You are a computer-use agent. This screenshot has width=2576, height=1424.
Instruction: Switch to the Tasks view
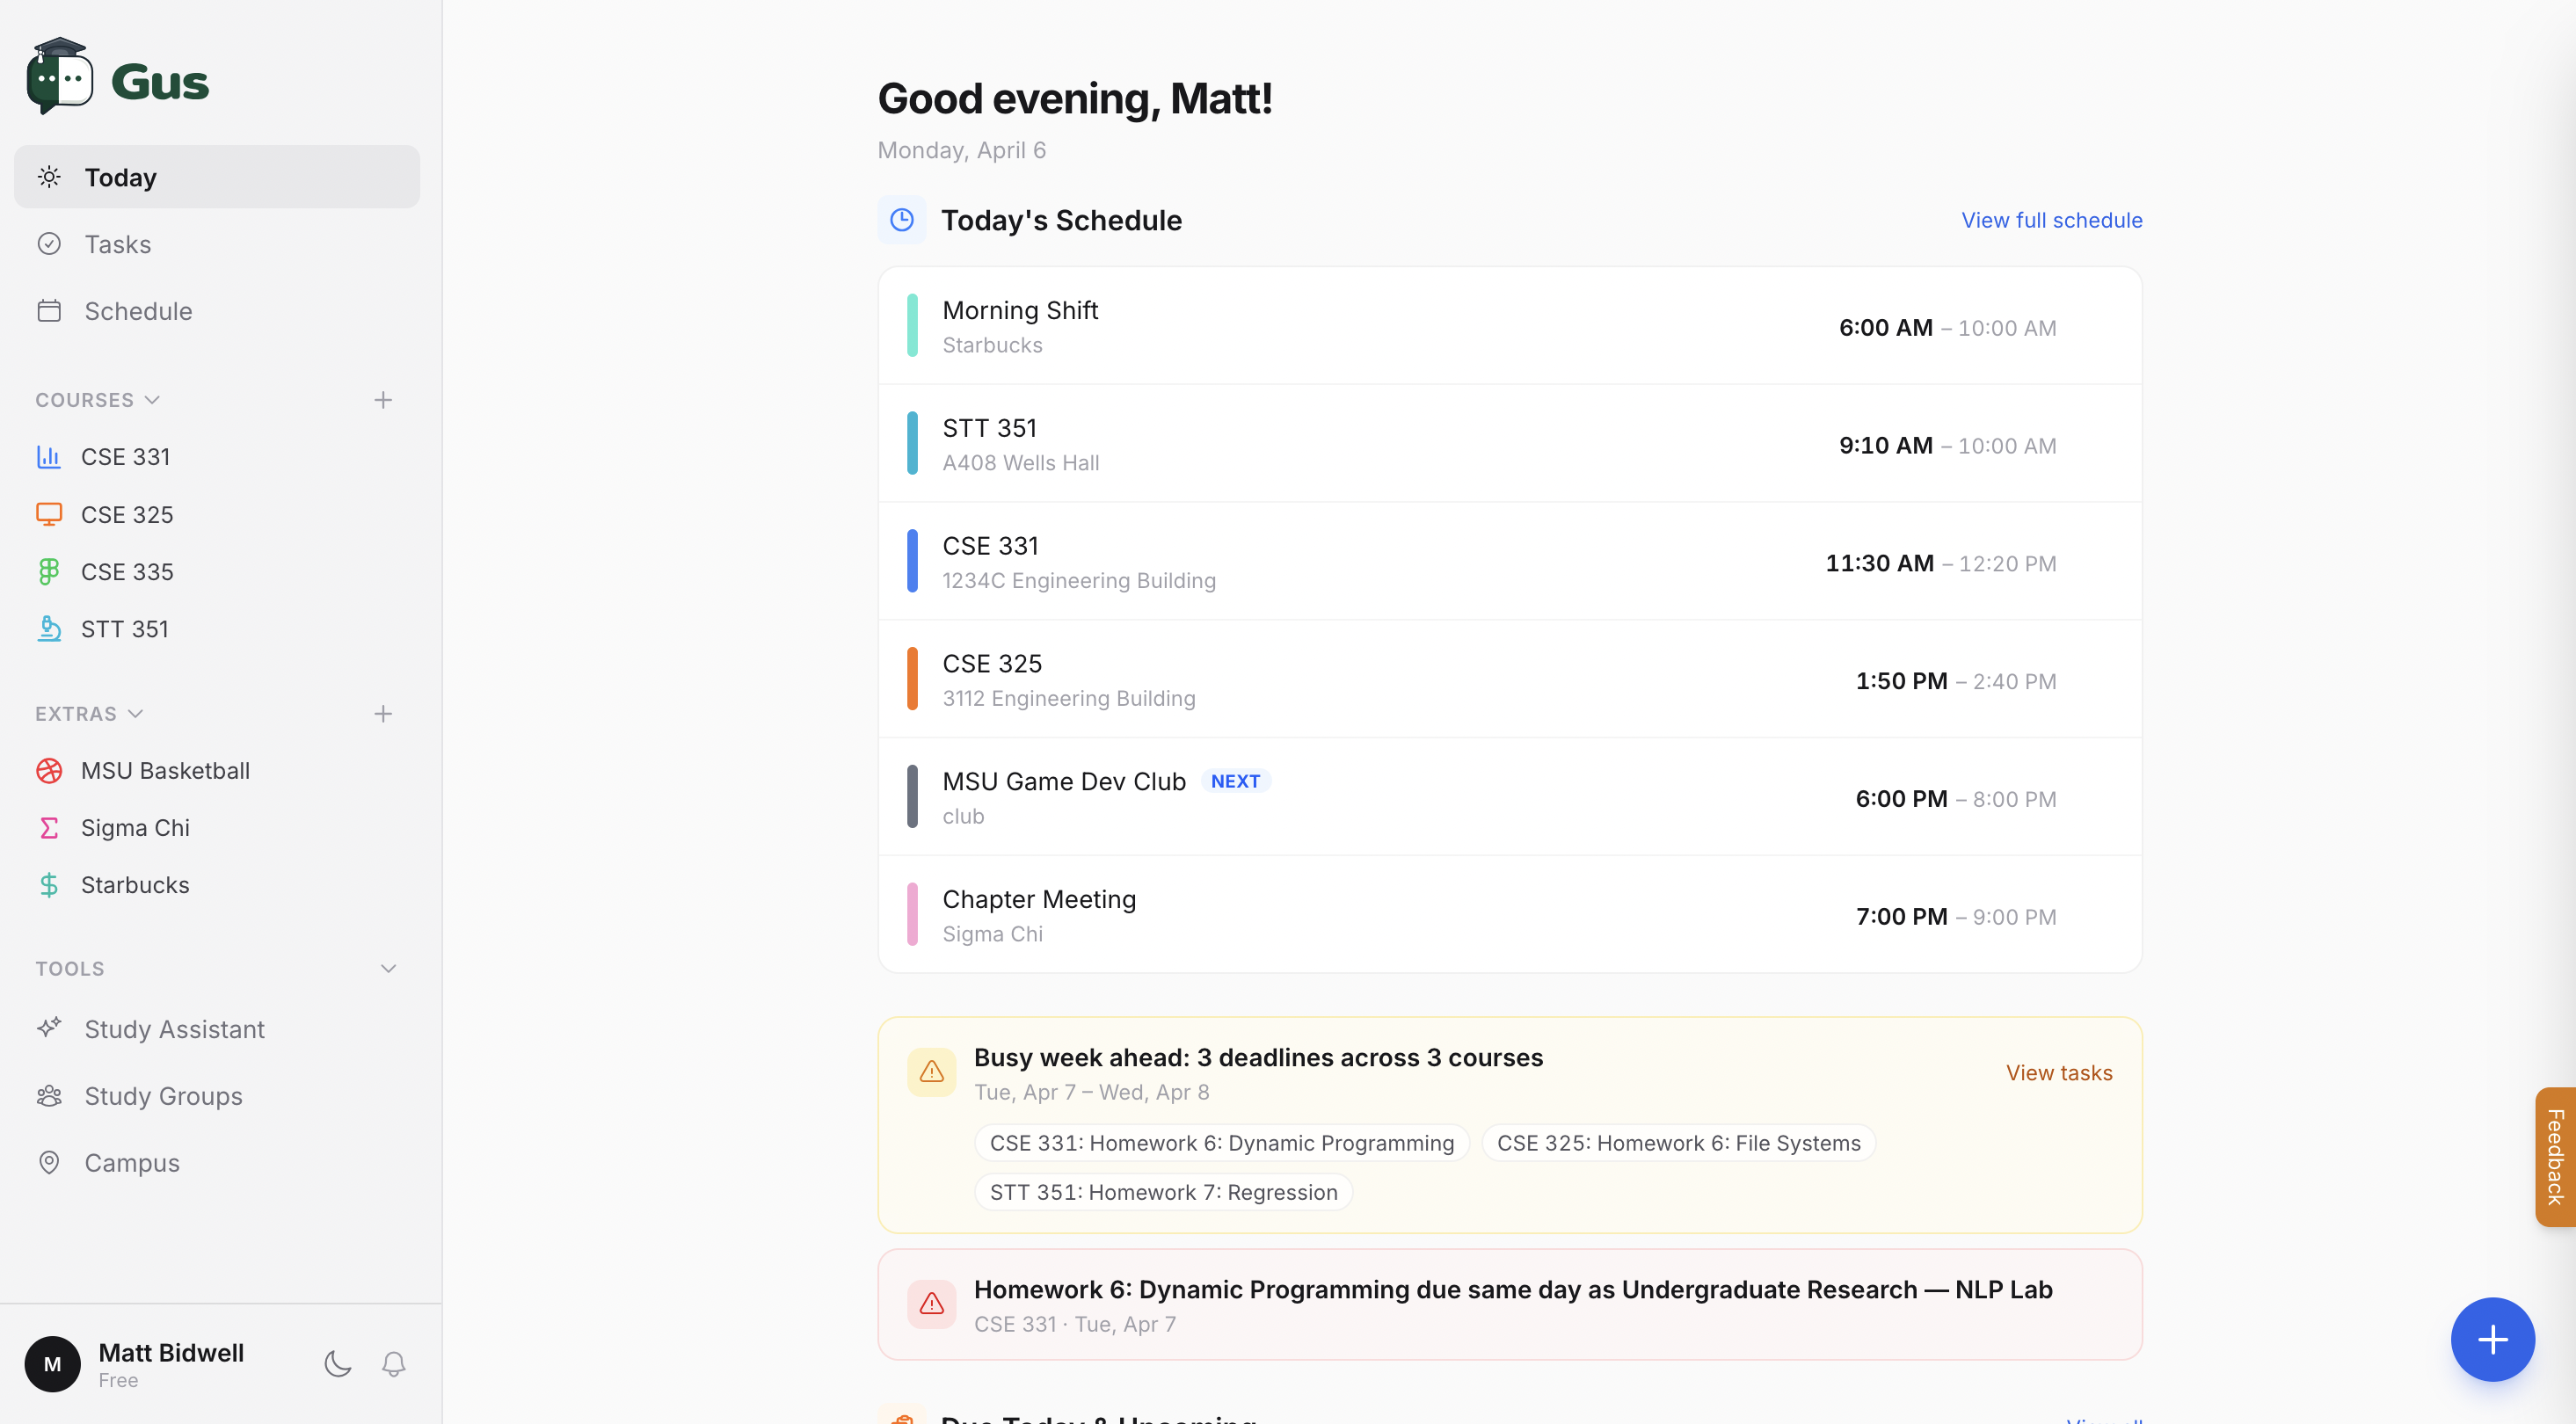pyautogui.click(x=117, y=244)
